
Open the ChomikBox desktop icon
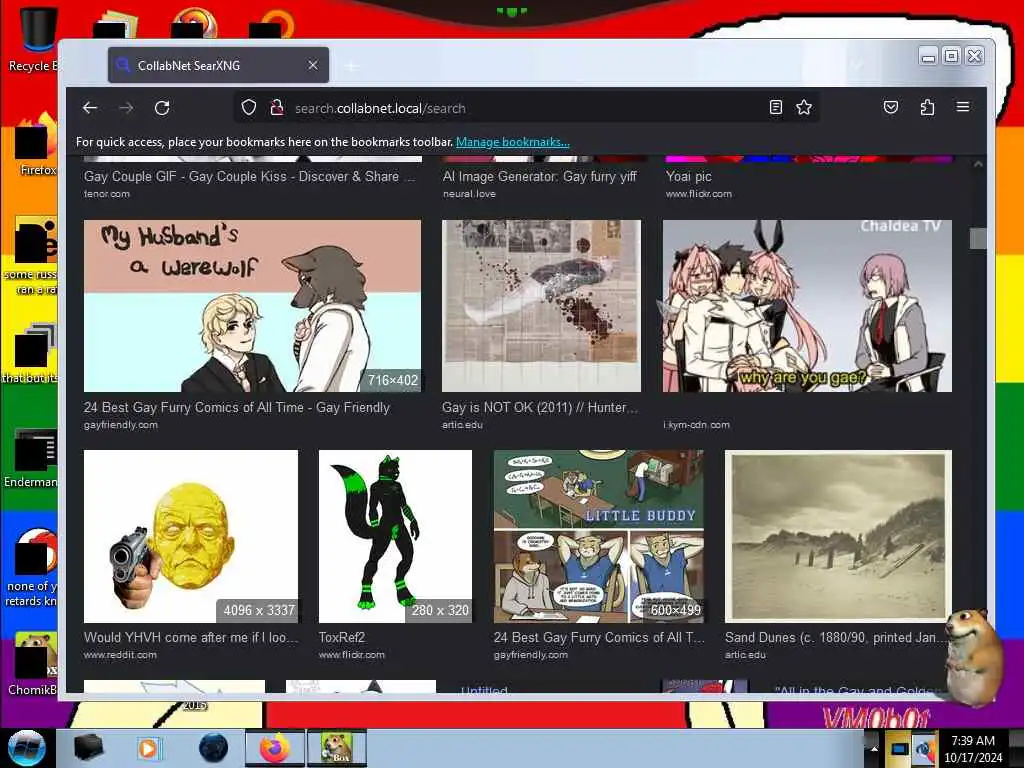(x=33, y=663)
